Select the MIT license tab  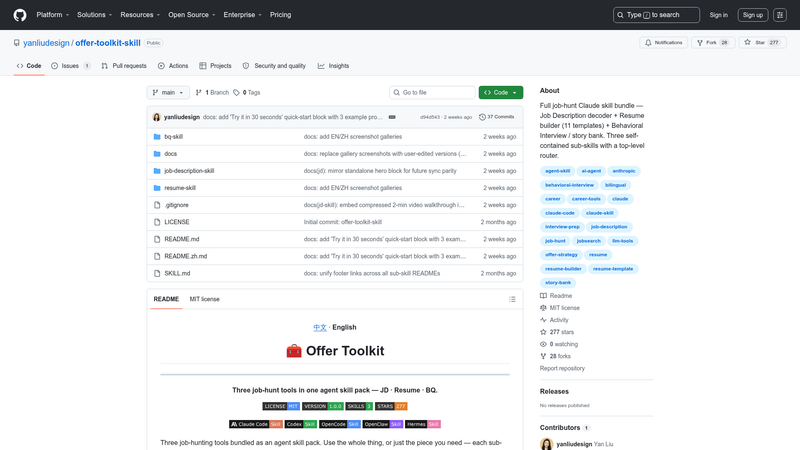coord(205,299)
